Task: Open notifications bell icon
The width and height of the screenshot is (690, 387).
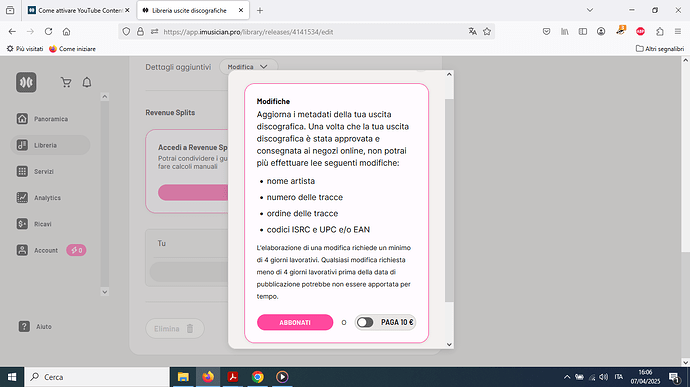Action: [87, 82]
